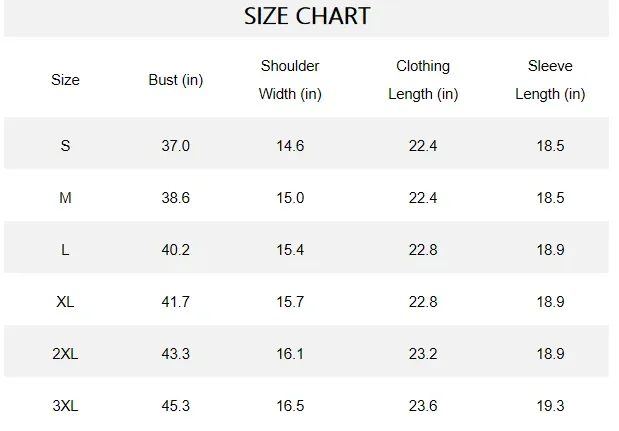Click the L size row label
Image resolution: width=619 pixels, height=431 pixels.
(x=65, y=250)
